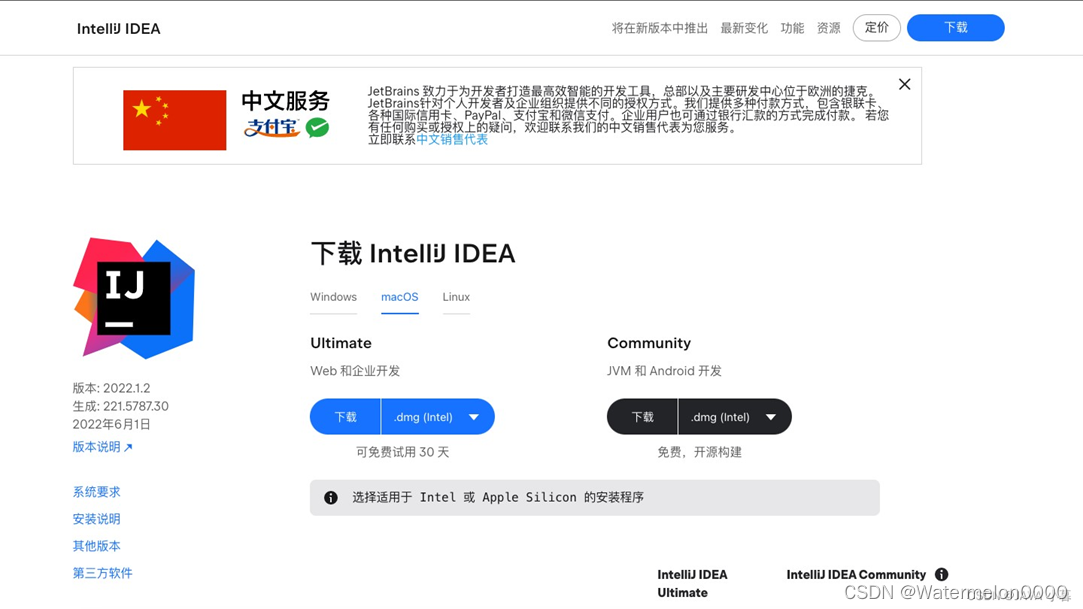
Task: Click the IJ logo image
Action: 133,296
